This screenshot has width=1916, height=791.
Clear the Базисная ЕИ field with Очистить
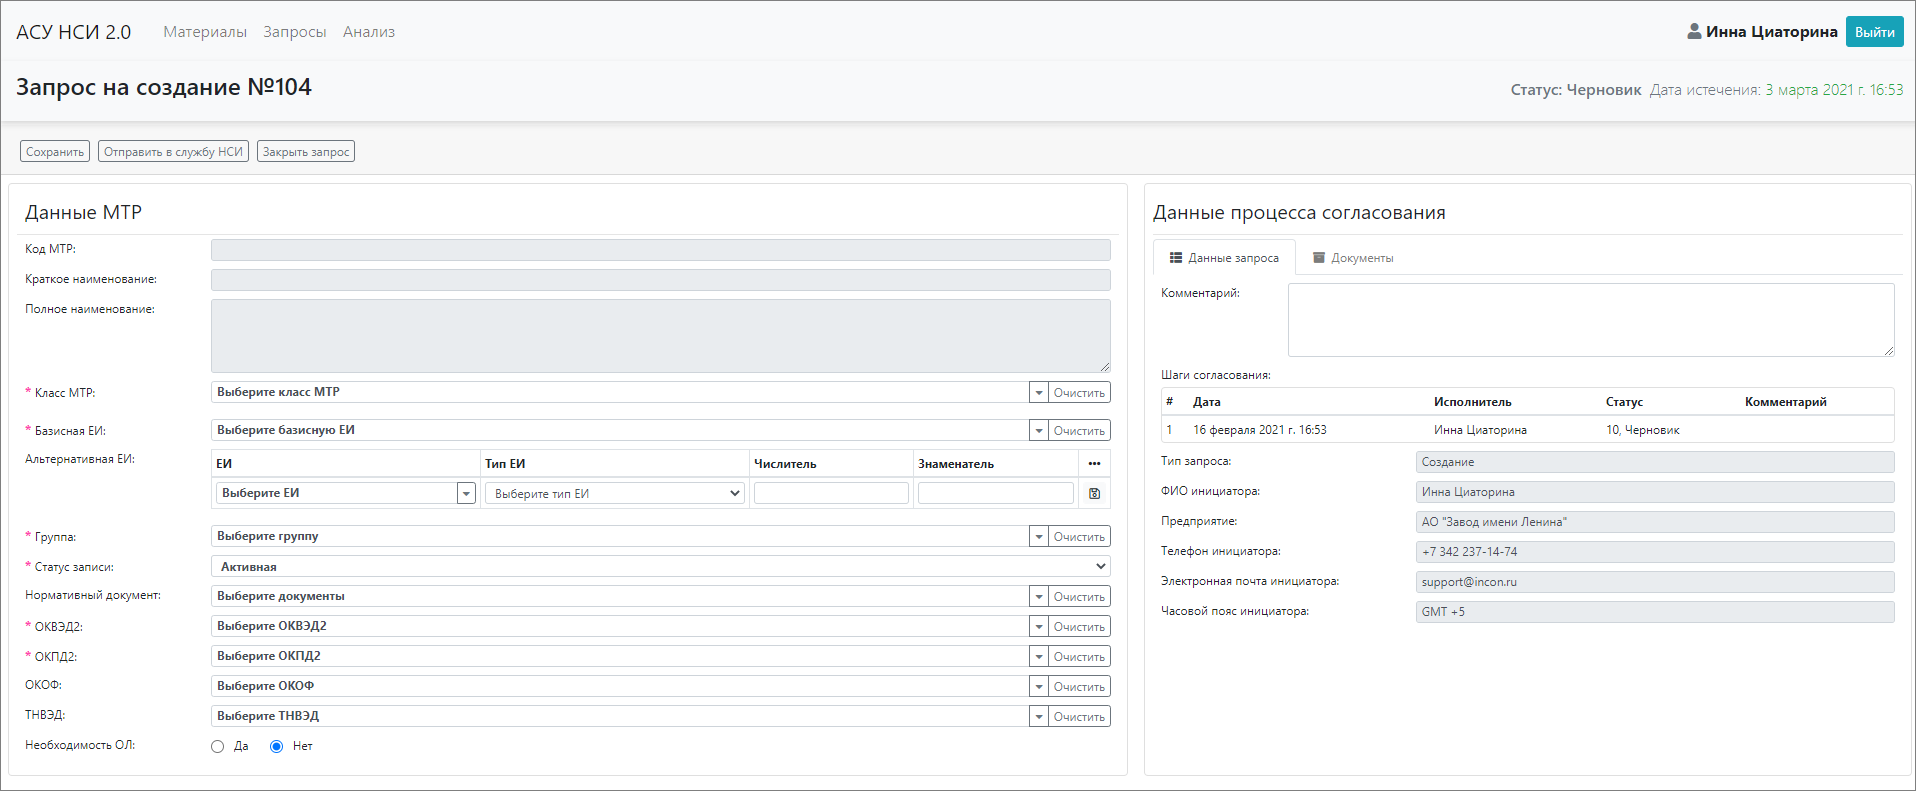1079,431
